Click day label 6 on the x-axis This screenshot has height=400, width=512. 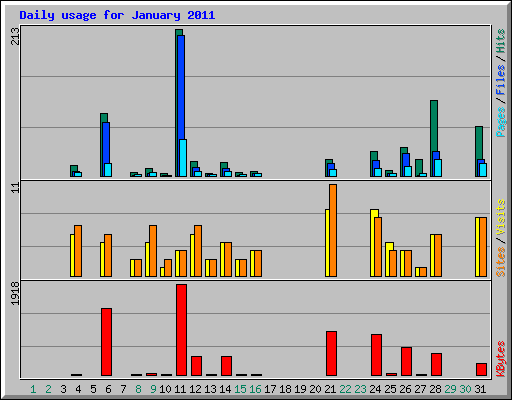108,389
